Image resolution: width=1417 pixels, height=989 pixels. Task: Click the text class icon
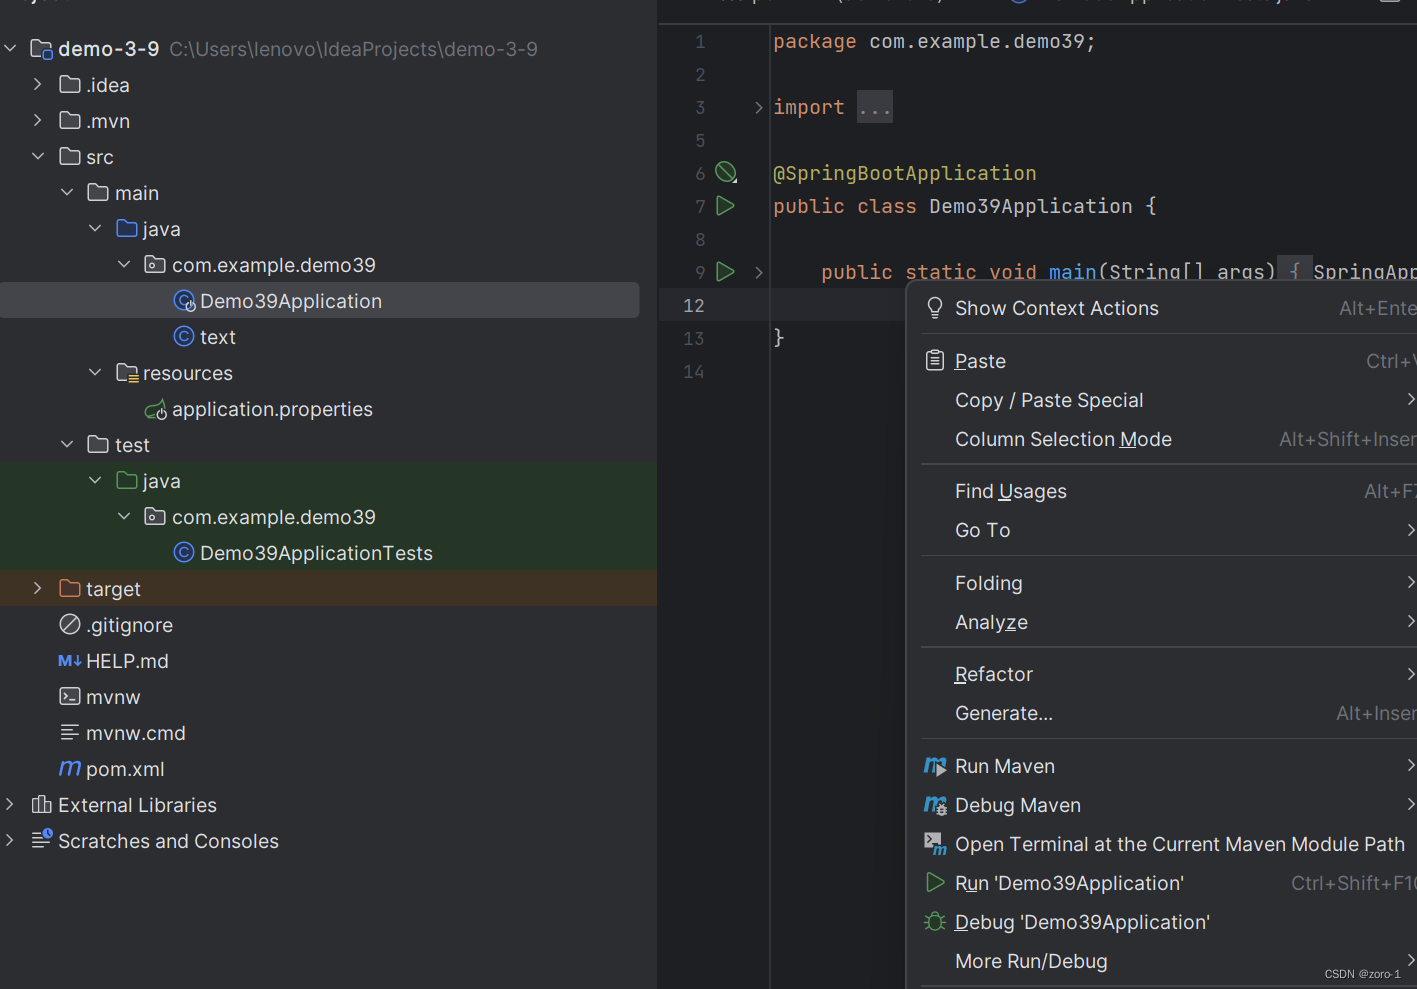click(x=184, y=337)
